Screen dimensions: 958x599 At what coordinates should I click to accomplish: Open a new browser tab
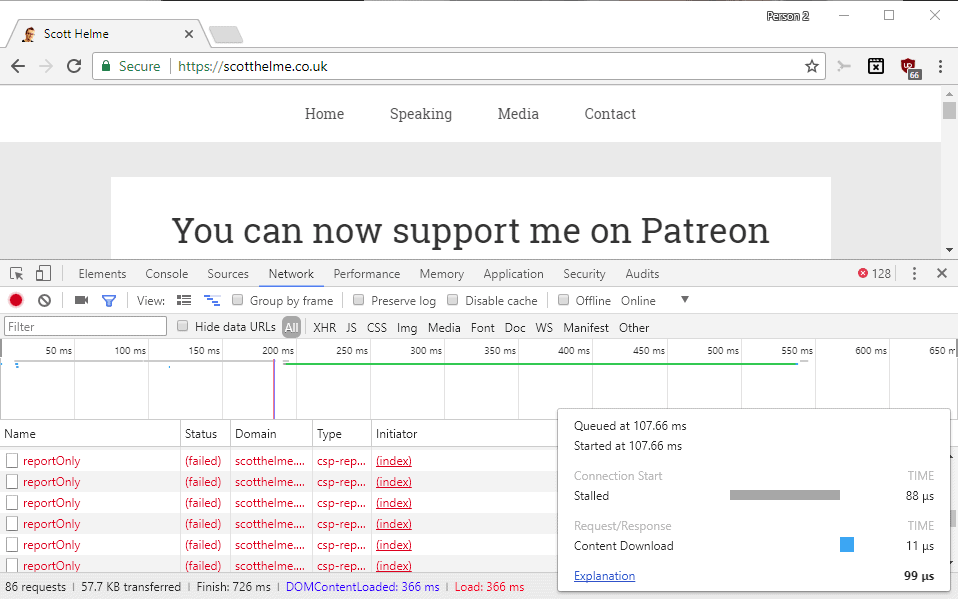click(x=226, y=35)
